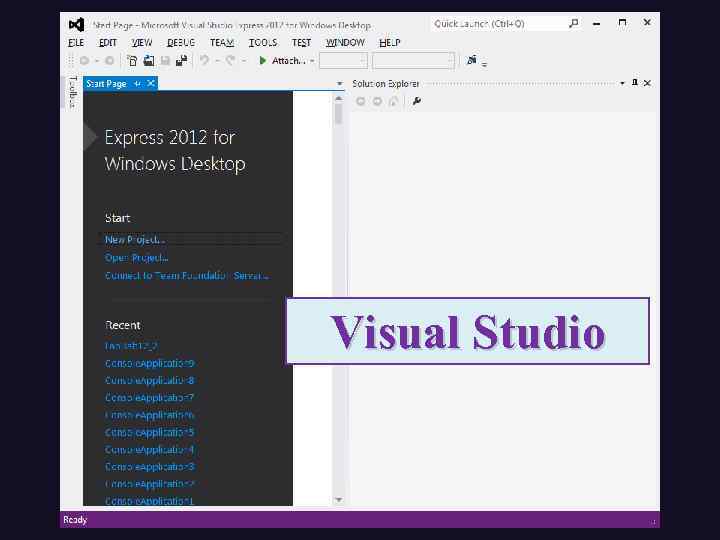Click the Open File toolbar icon
The image size is (720, 540).
(x=149, y=61)
